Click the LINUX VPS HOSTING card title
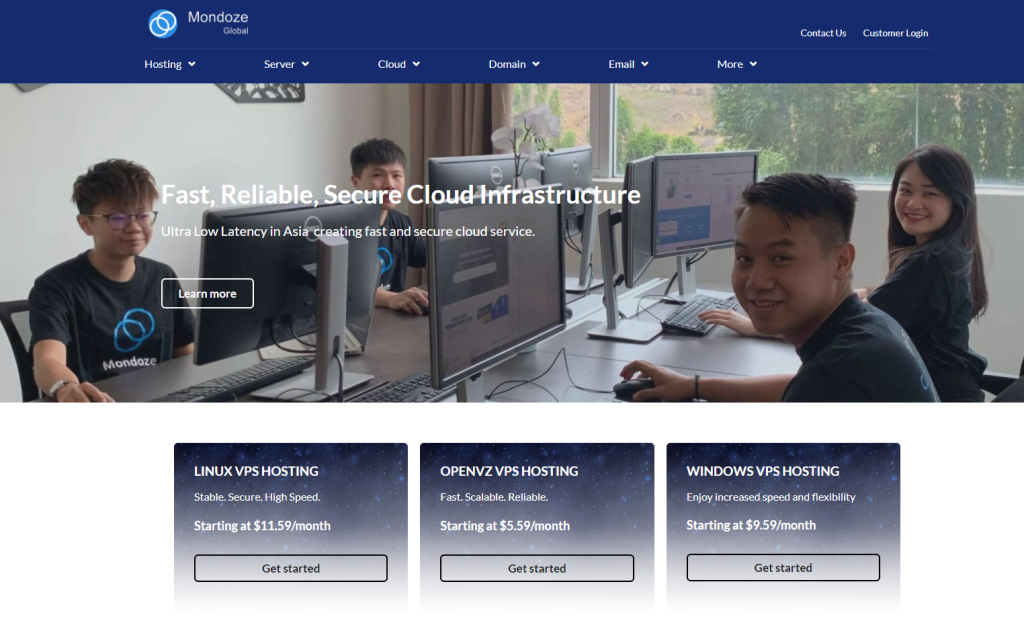Image resolution: width=1024 pixels, height=625 pixels. coord(256,471)
